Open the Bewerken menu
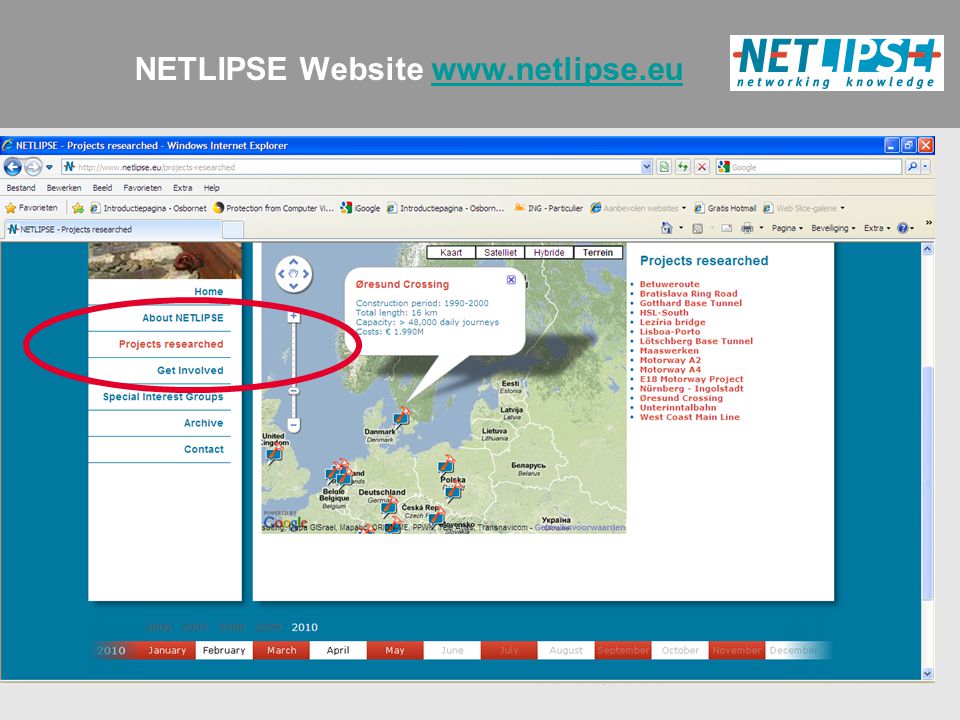Image resolution: width=960 pixels, height=720 pixels. (x=64, y=188)
